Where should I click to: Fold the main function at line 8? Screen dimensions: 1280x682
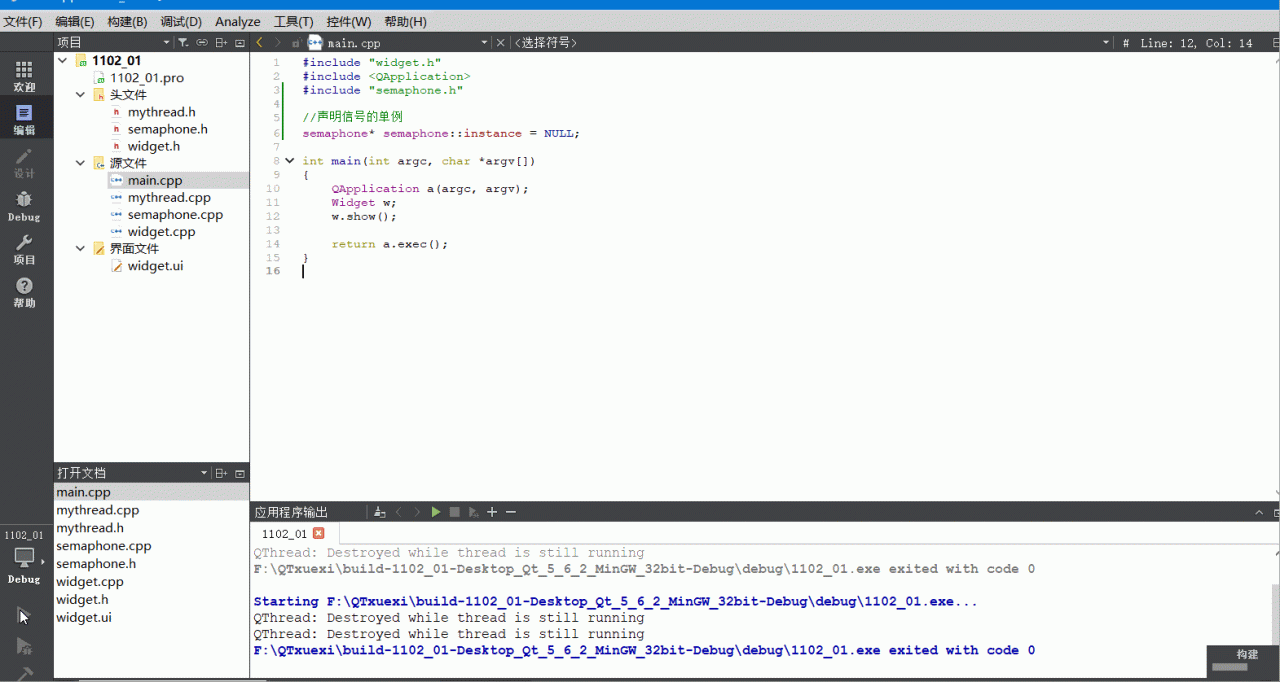[x=290, y=160]
